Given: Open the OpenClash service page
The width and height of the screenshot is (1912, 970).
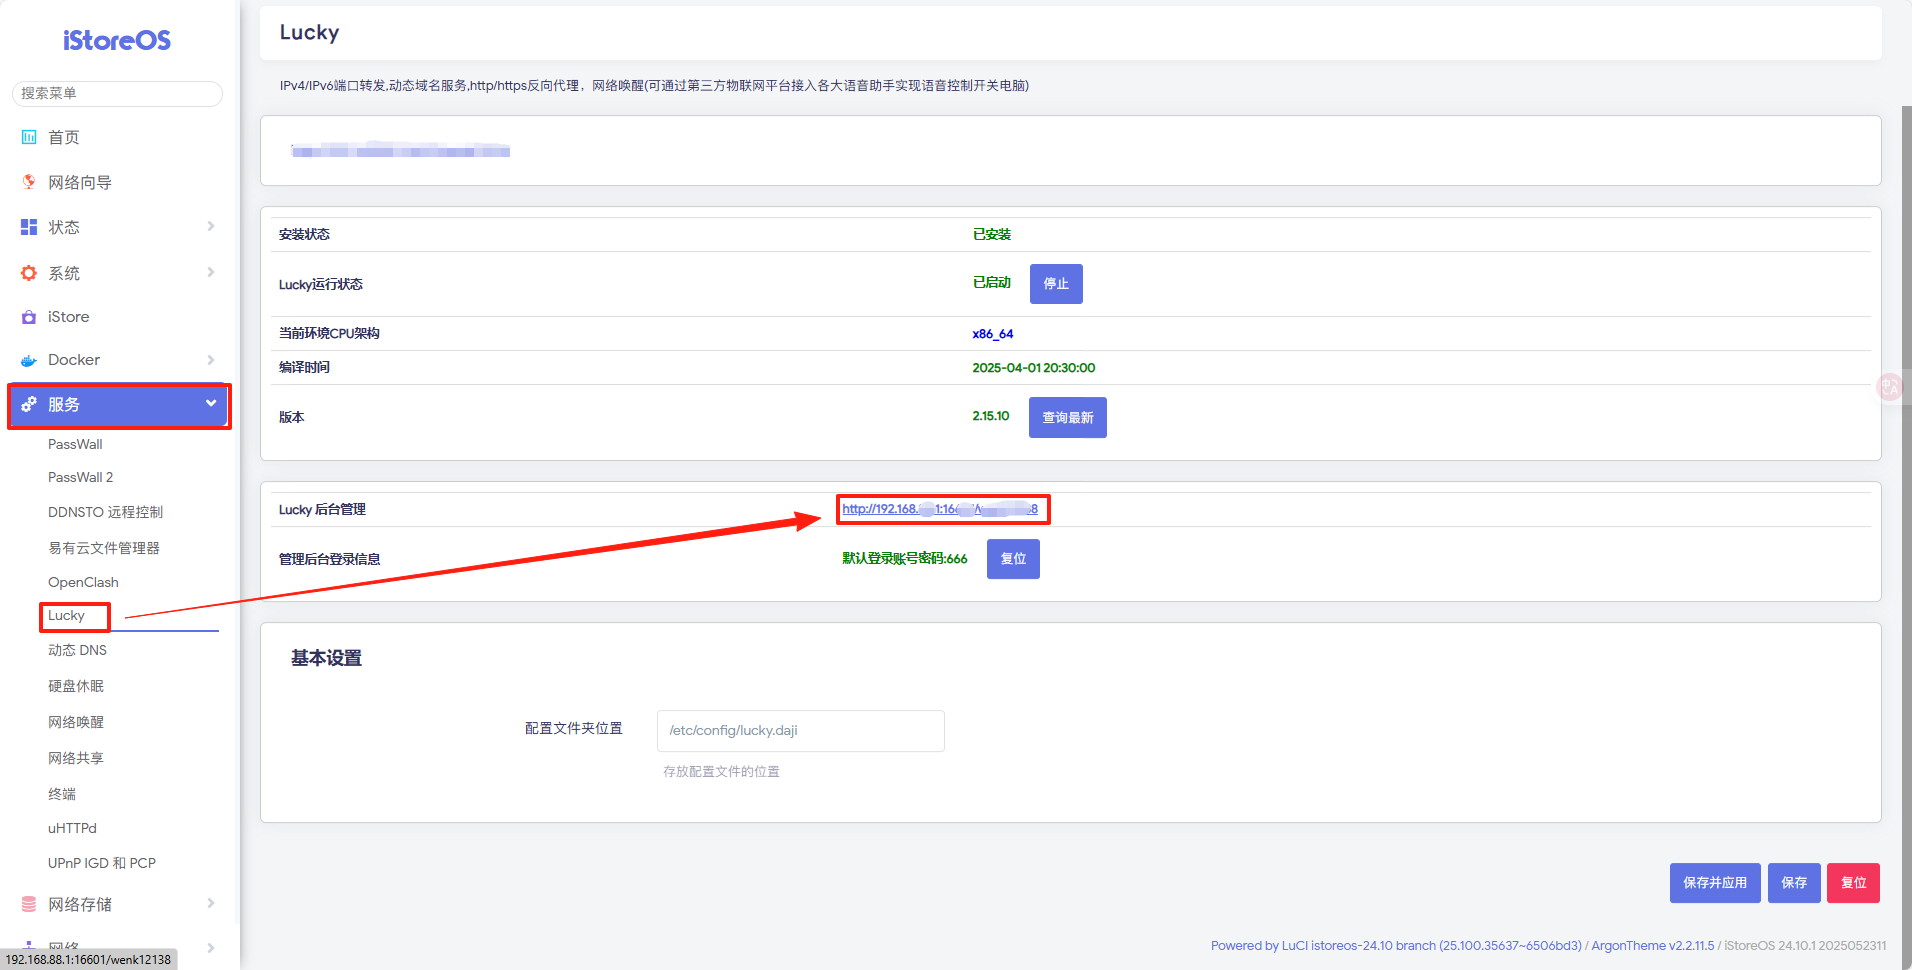Looking at the screenshot, I should [83, 582].
